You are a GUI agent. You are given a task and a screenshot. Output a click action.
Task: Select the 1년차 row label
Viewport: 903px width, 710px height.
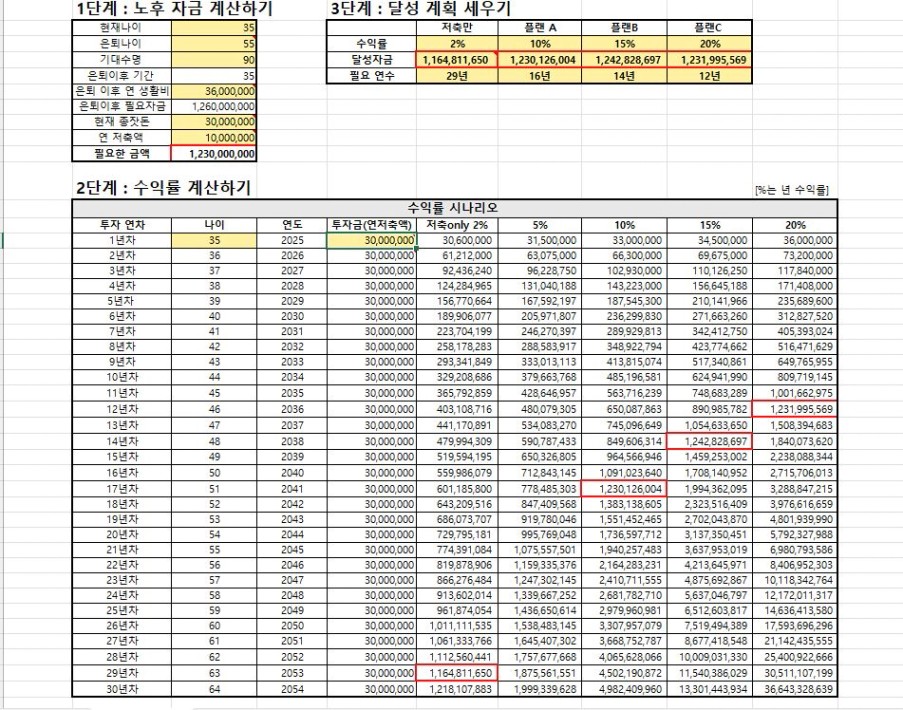click(x=122, y=241)
